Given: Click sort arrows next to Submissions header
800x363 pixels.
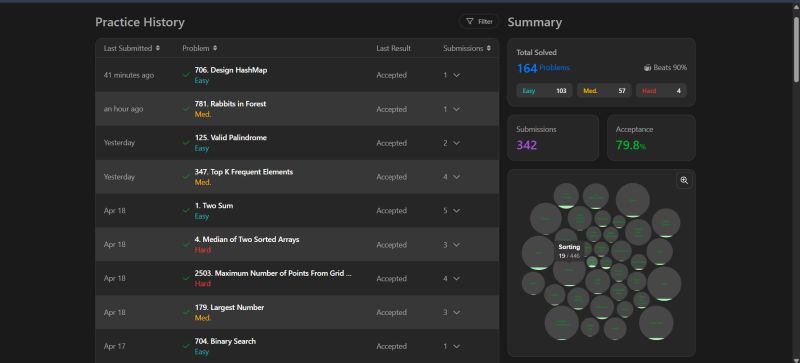Looking at the screenshot, I should point(489,48).
